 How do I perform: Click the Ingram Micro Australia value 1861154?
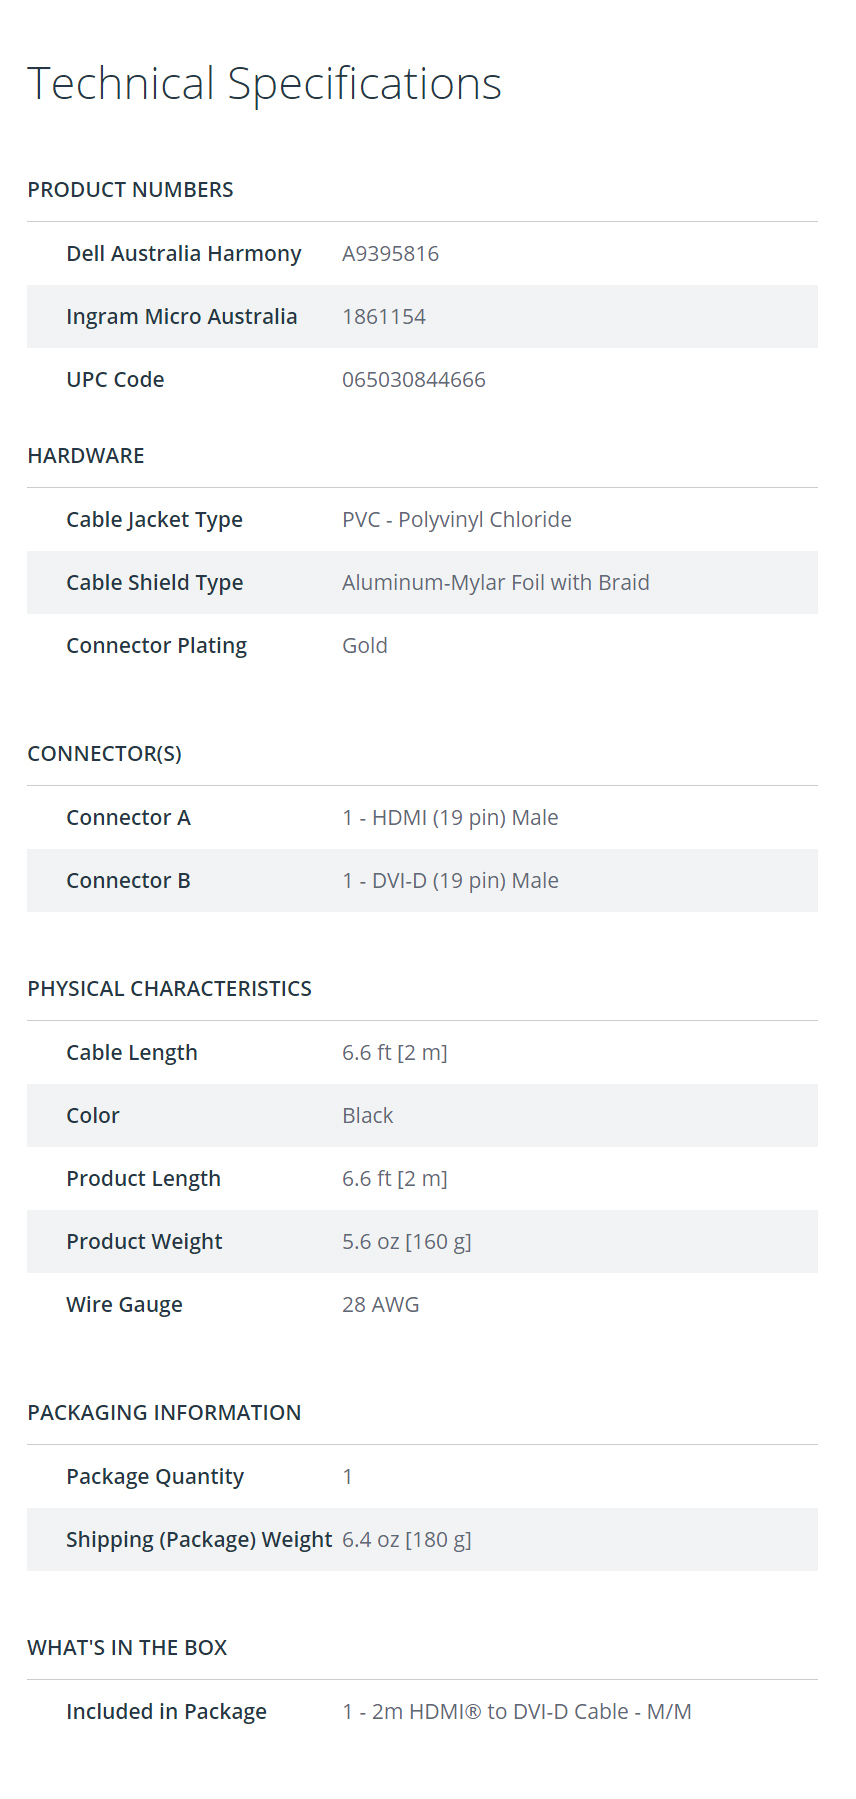click(384, 317)
